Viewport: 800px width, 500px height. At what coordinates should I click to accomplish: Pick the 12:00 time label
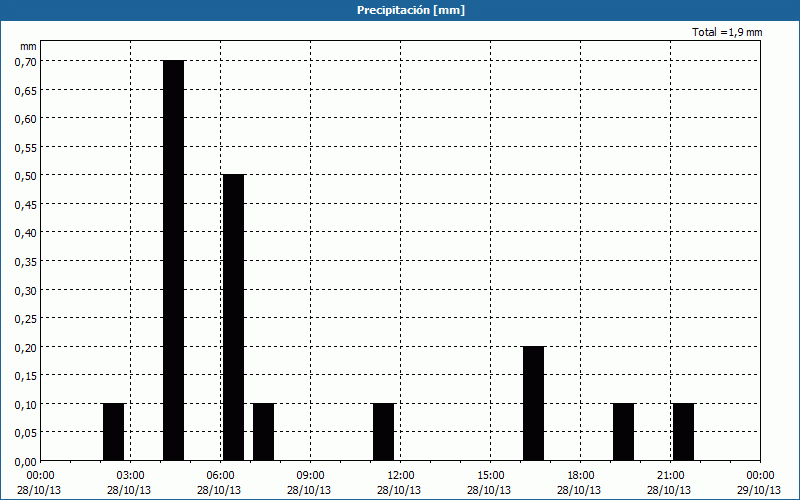(401, 476)
